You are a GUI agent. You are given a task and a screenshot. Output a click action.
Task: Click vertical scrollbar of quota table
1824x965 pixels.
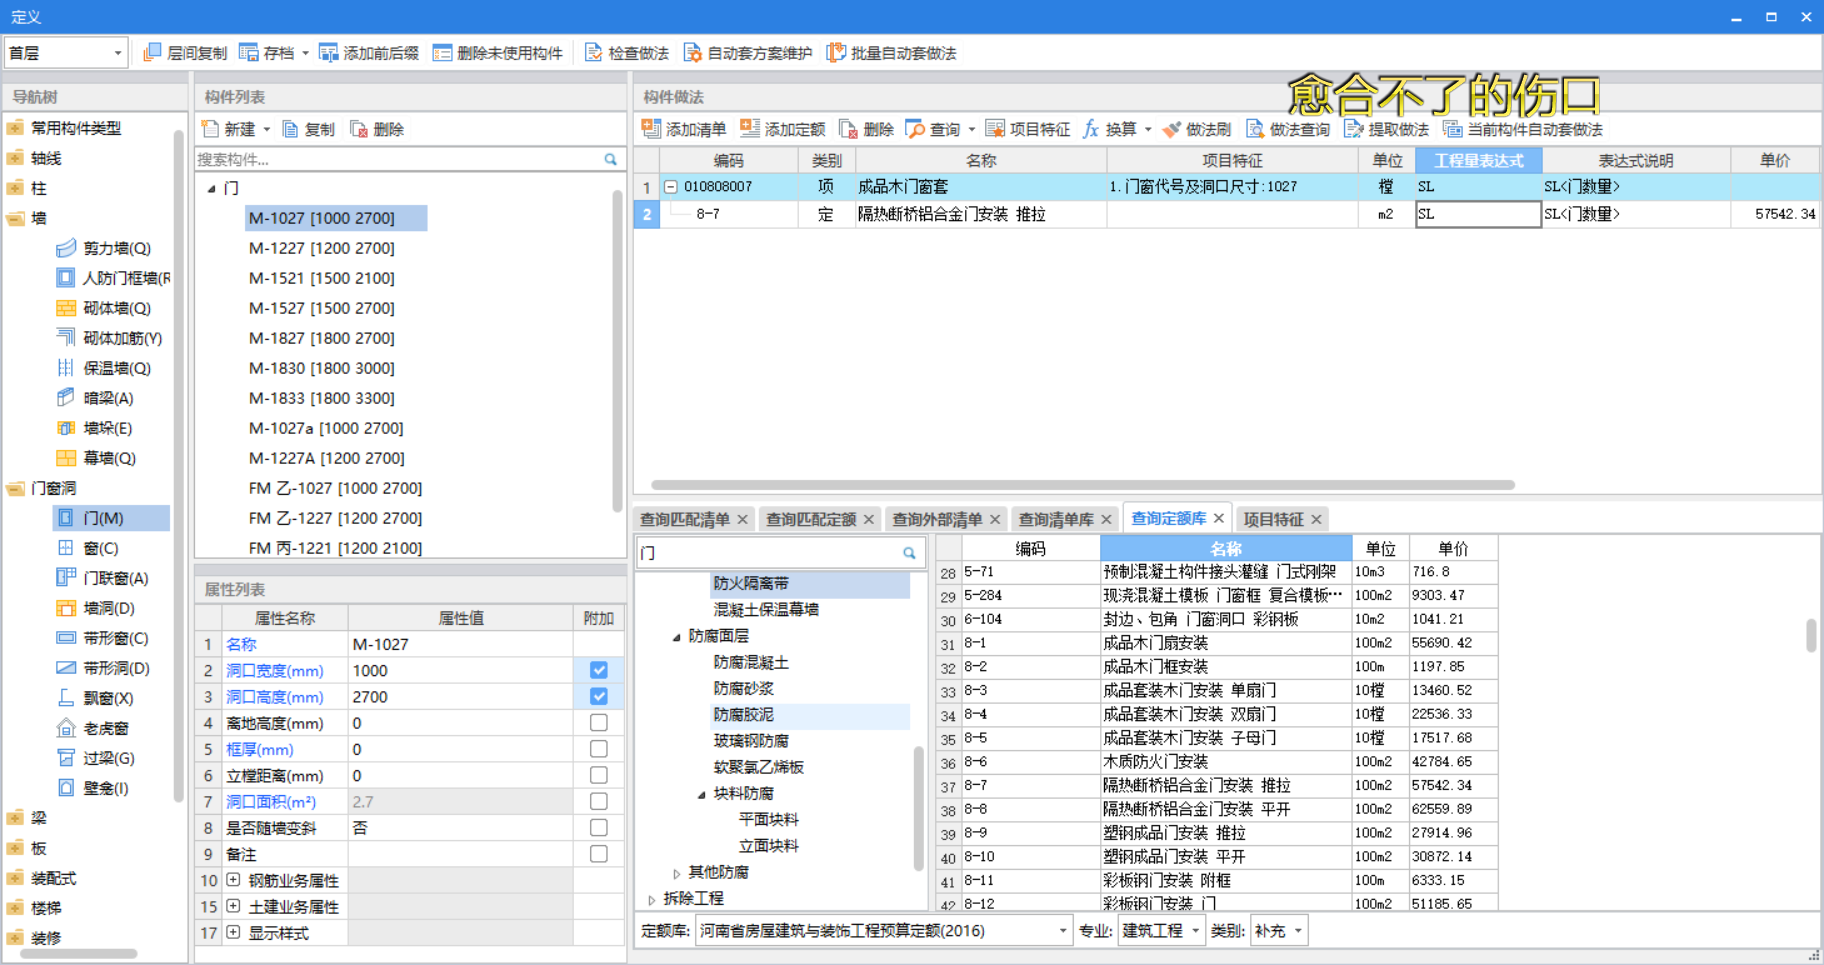click(x=1810, y=635)
